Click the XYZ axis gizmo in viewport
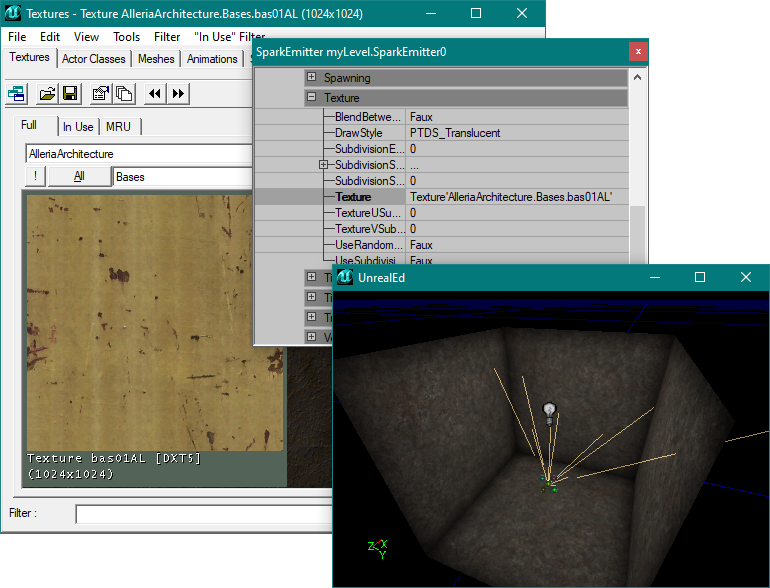Screen dimensions: 770x588 click(378, 549)
